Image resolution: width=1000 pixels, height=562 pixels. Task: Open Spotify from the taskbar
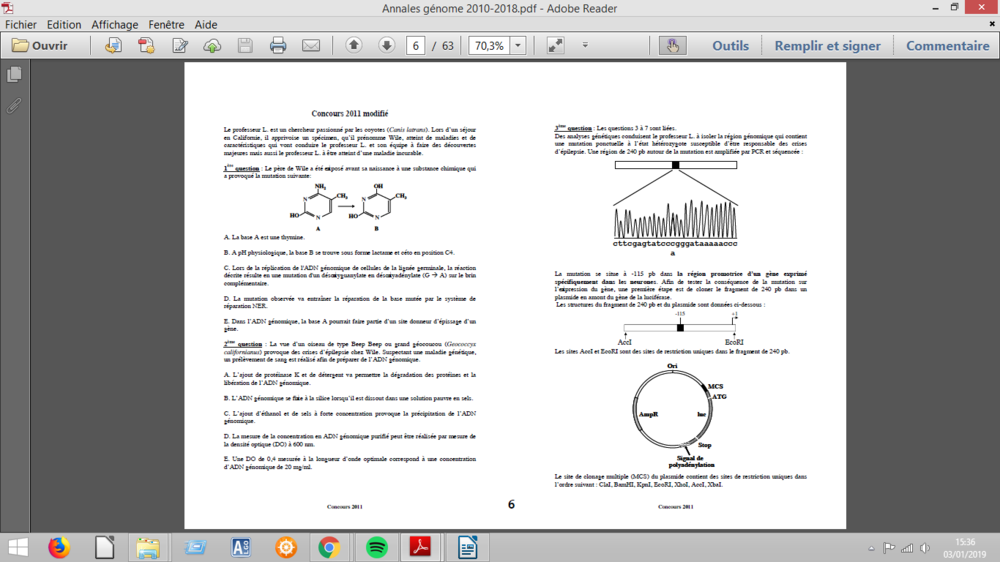pyautogui.click(x=377, y=547)
